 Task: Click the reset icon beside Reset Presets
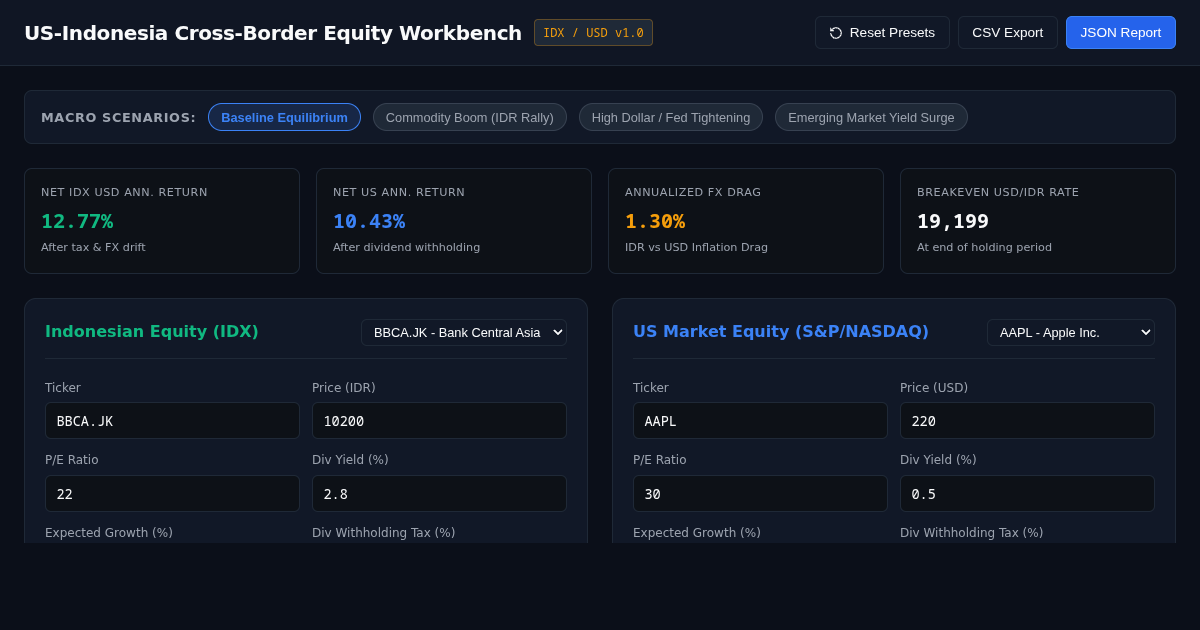[x=836, y=33]
